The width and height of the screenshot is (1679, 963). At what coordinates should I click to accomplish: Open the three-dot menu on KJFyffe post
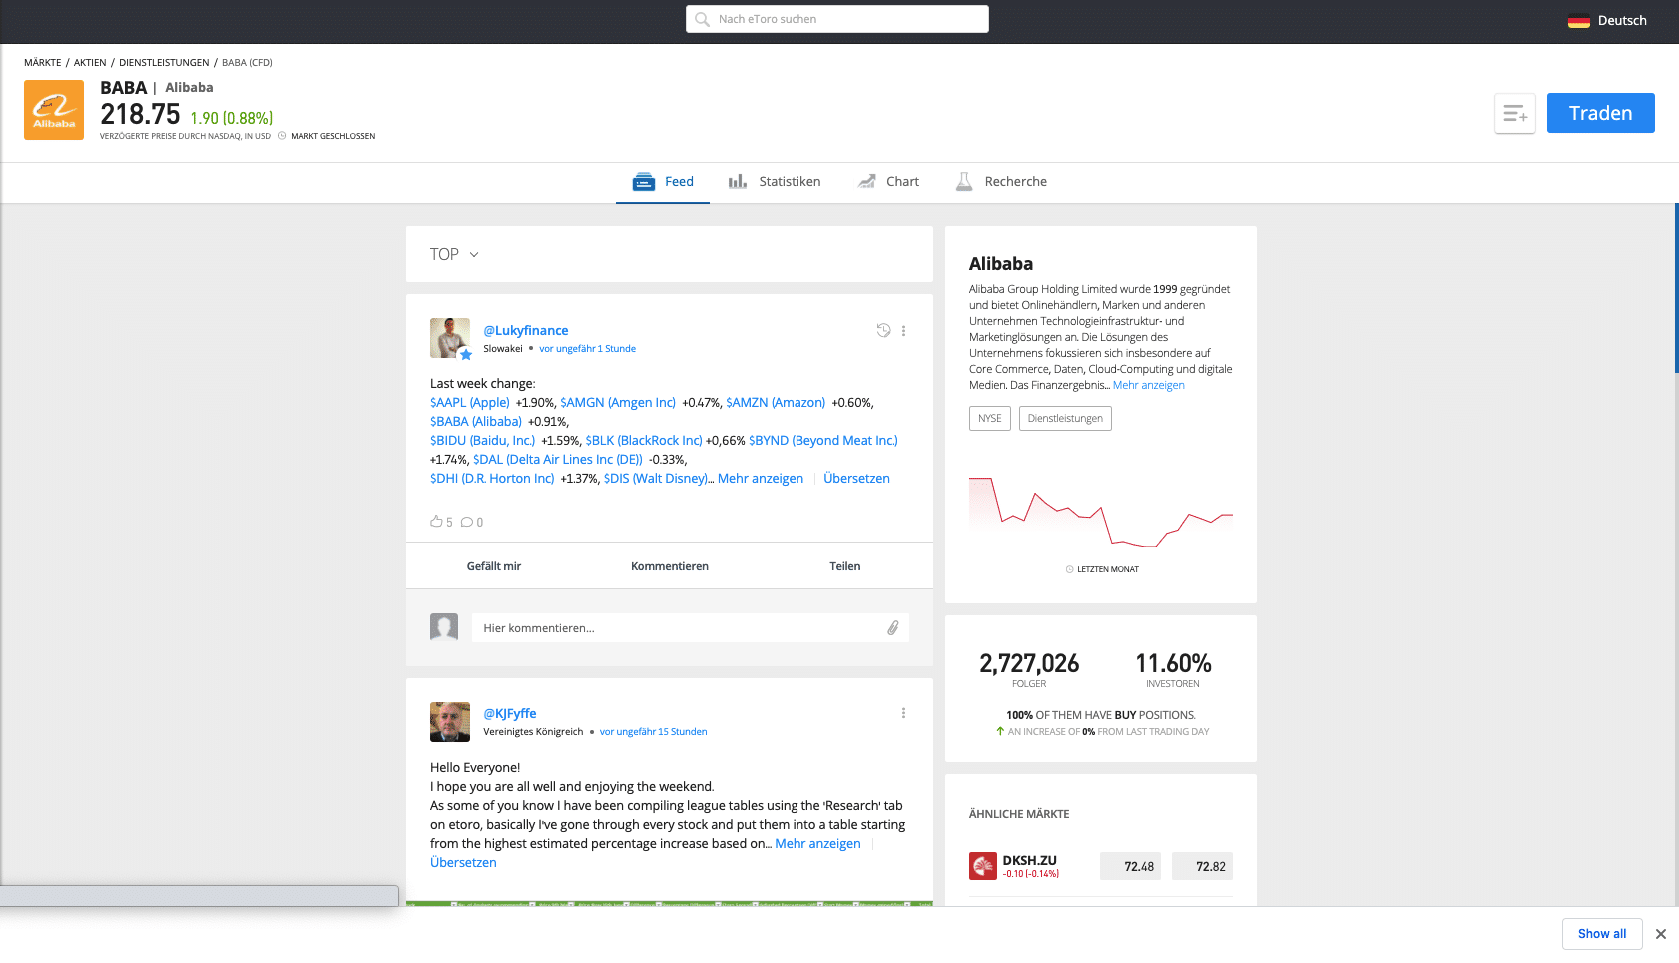tap(903, 713)
